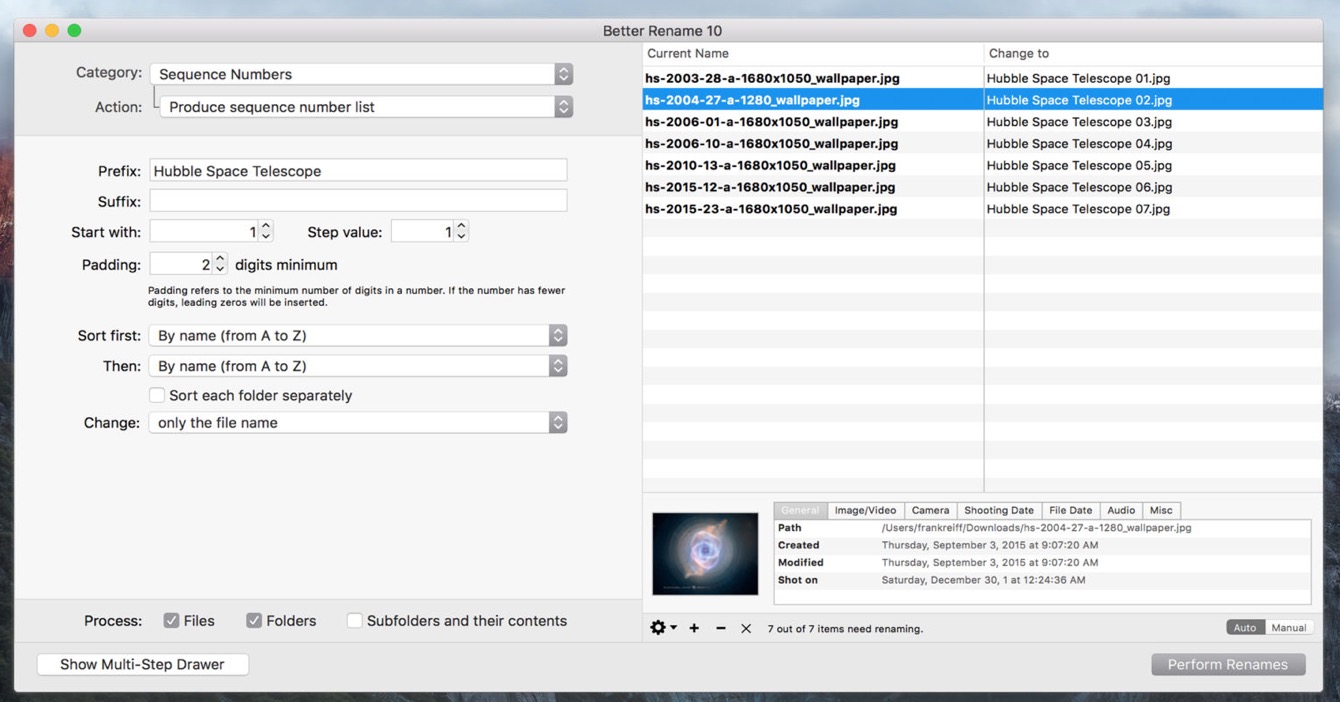Switch to Auto rename mode
The width and height of the screenshot is (1340, 702).
[x=1245, y=627]
